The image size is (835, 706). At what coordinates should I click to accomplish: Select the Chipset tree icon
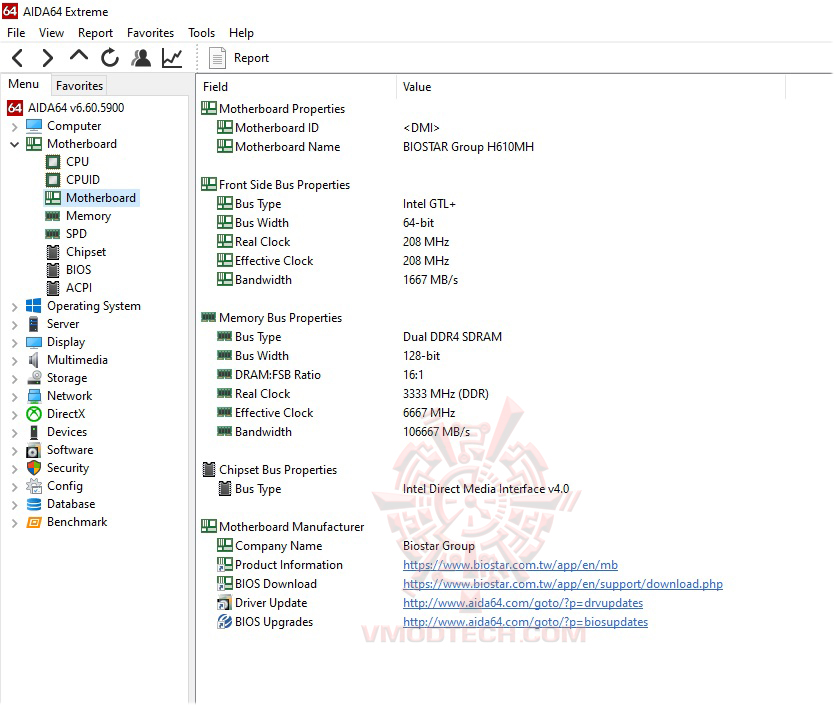(x=53, y=252)
